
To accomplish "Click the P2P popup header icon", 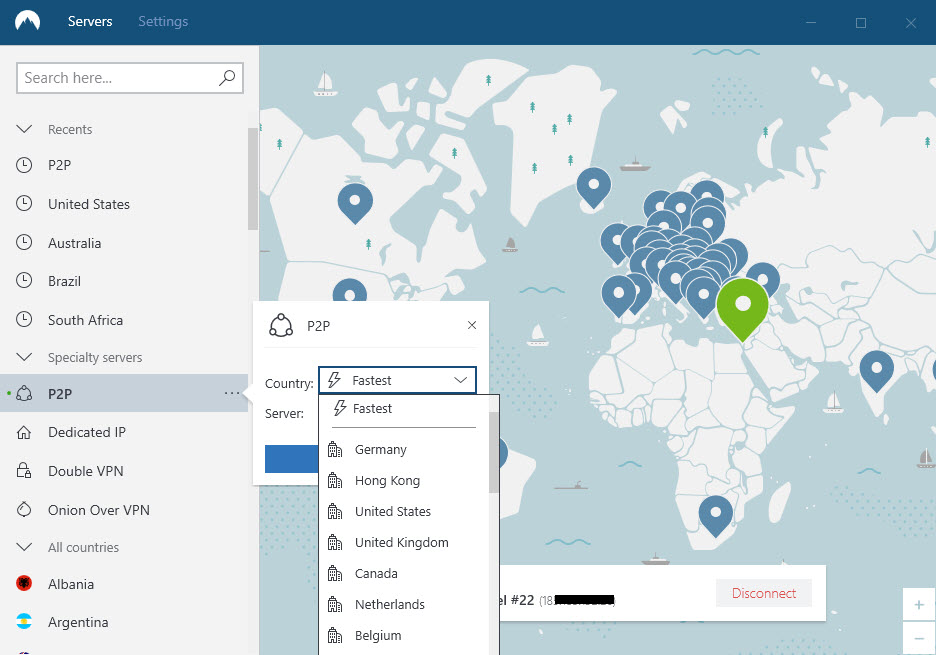I will (281, 326).
